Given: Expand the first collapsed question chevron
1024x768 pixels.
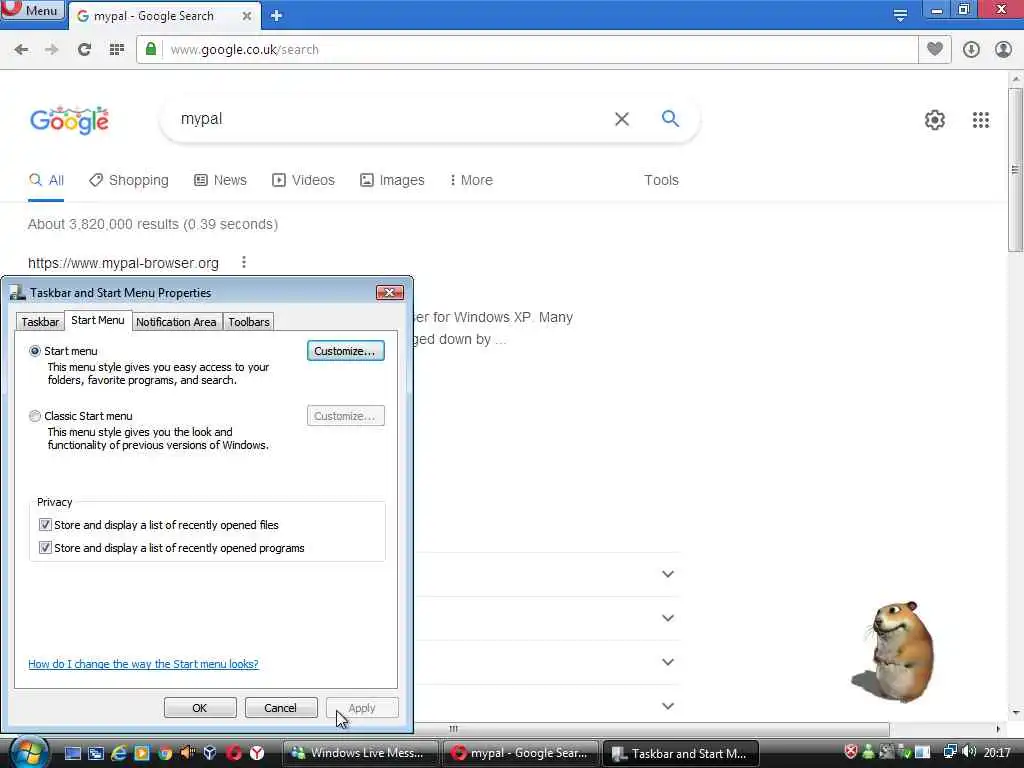Looking at the screenshot, I should (667, 574).
